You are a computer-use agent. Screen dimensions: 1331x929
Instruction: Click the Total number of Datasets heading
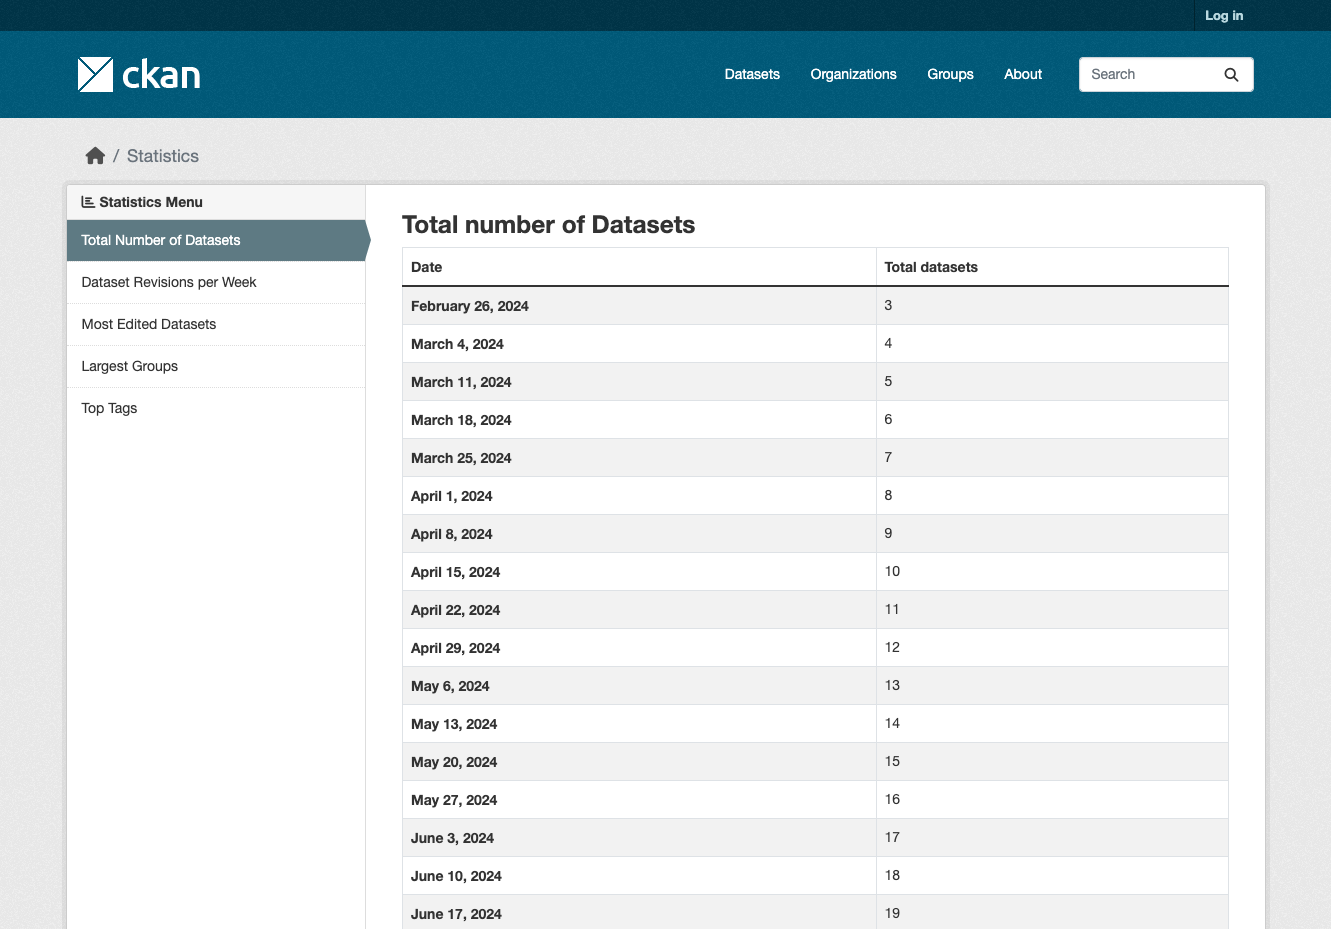pos(548,225)
